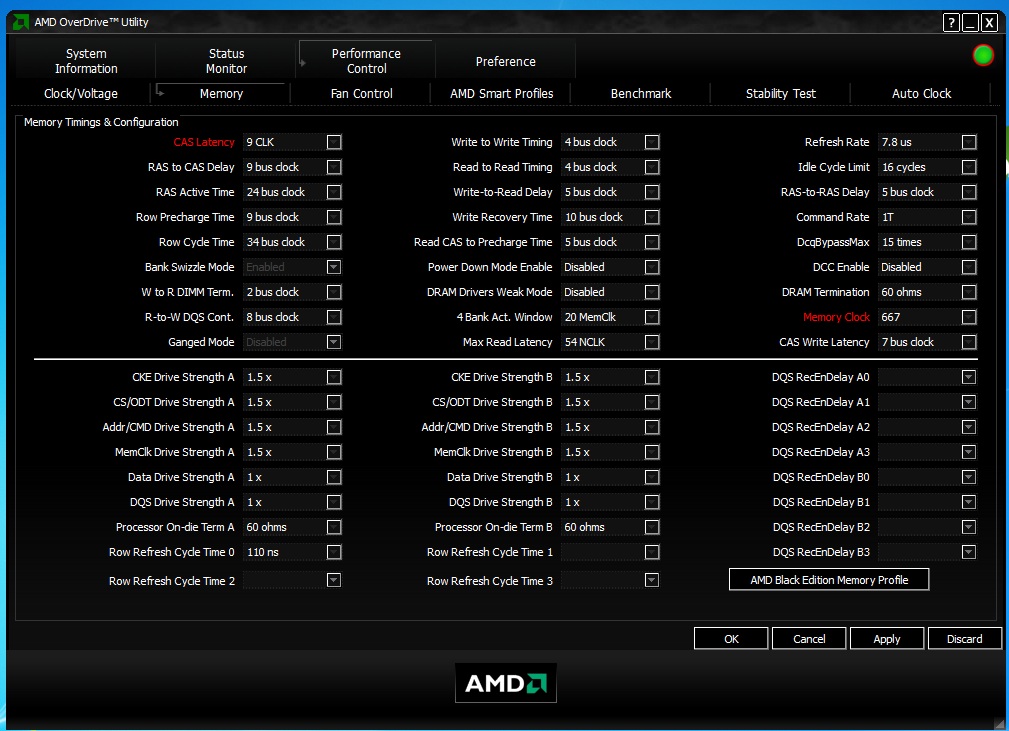1009x731 pixels.
Task: Open the DQS RecEnDelay B3 dropdown
Action: coord(969,552)
